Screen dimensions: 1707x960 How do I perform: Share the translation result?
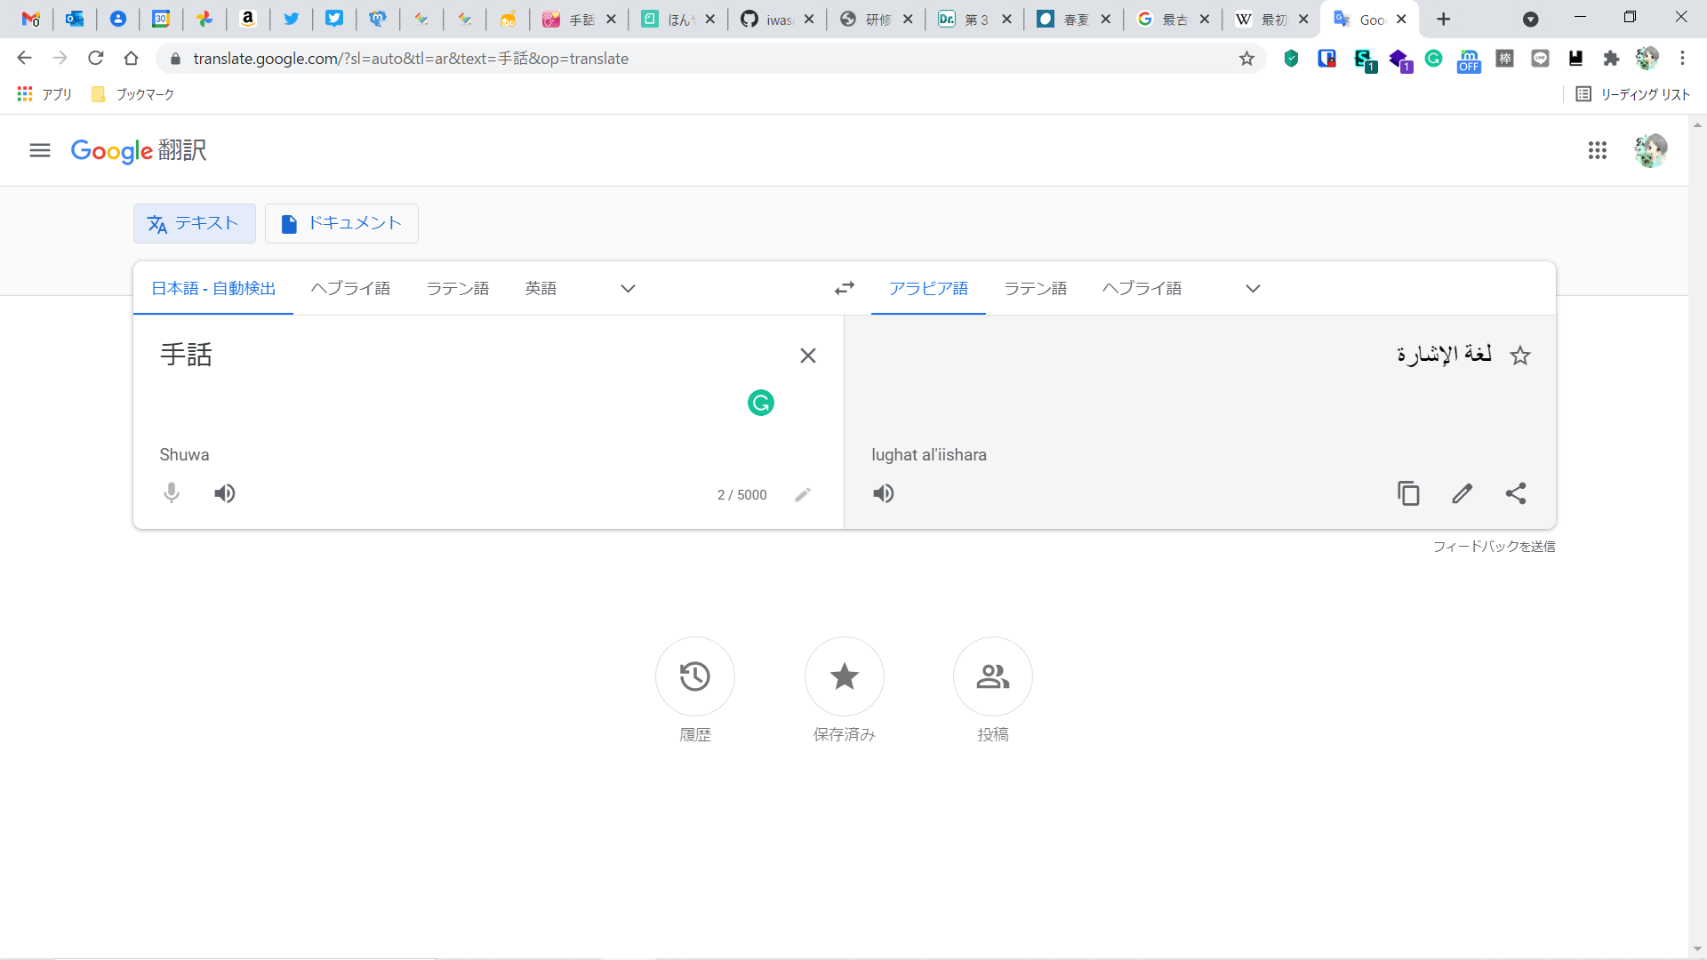pyautogui.click(x=1515, y=493)
